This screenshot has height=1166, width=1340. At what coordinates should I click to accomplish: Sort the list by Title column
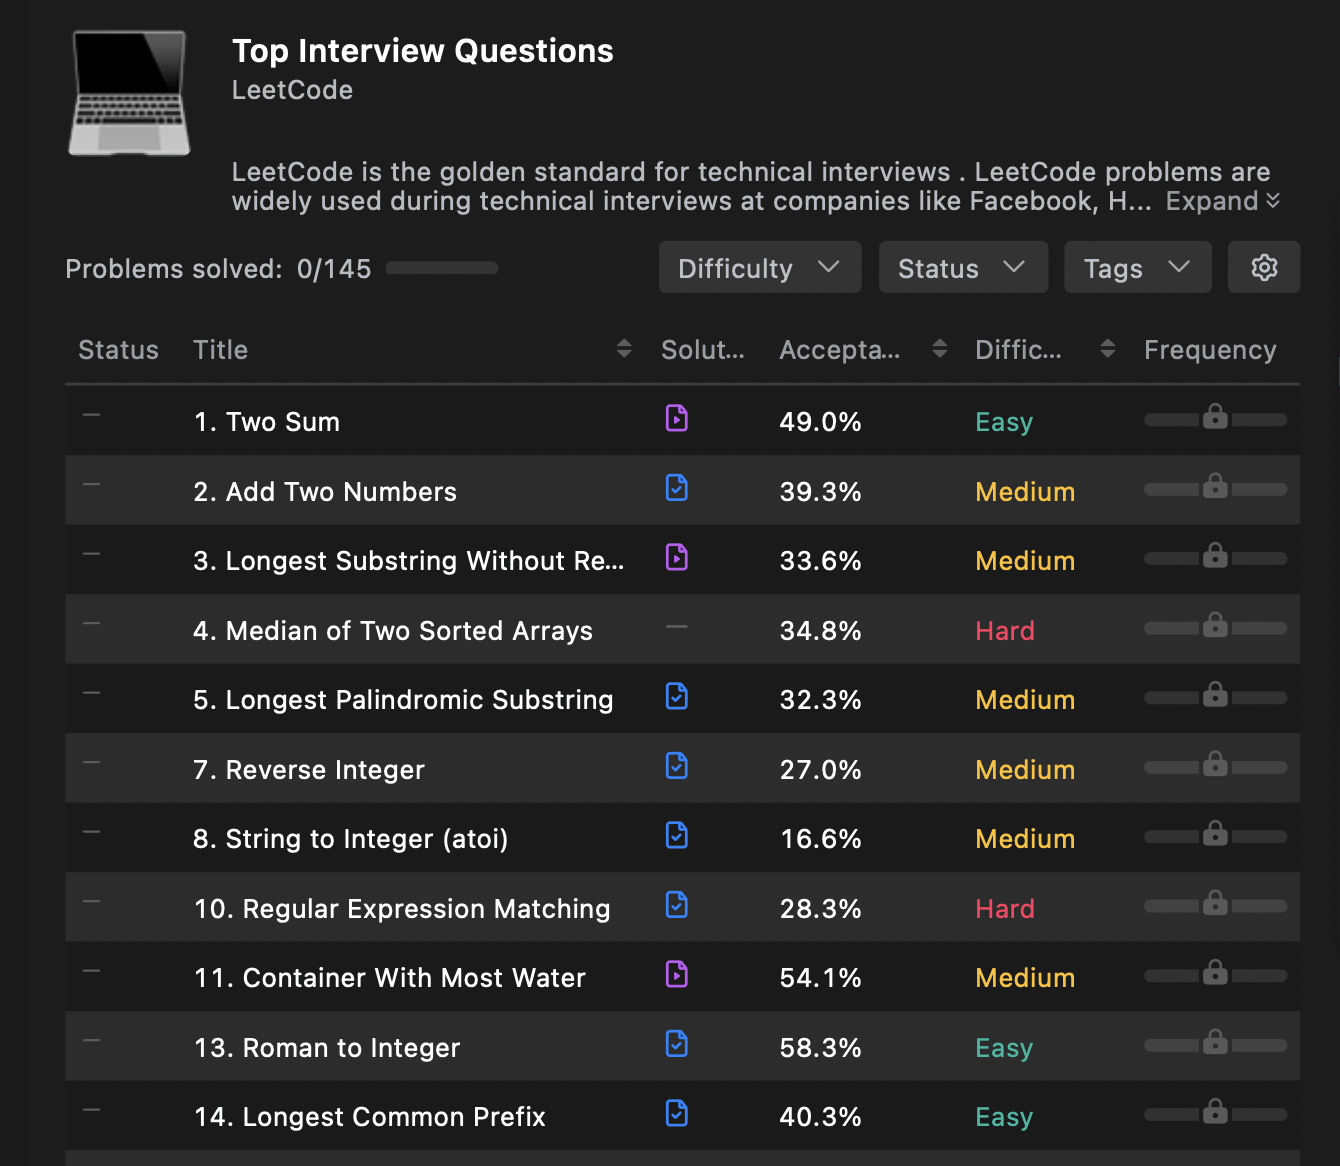624,349
